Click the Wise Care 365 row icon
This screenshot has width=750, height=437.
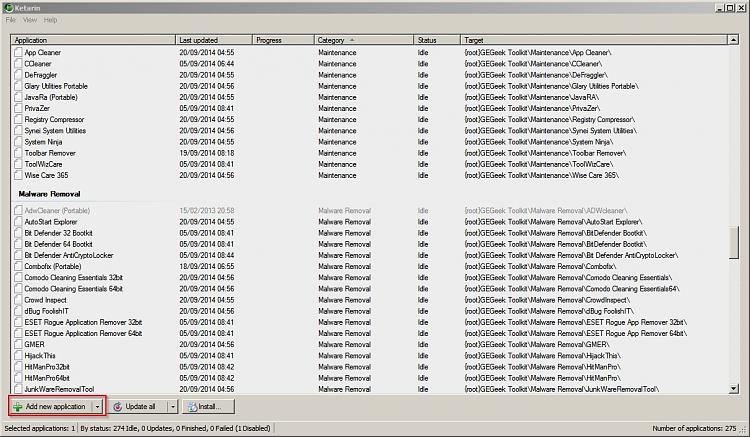pyautogui.click(x=18, y=175)
